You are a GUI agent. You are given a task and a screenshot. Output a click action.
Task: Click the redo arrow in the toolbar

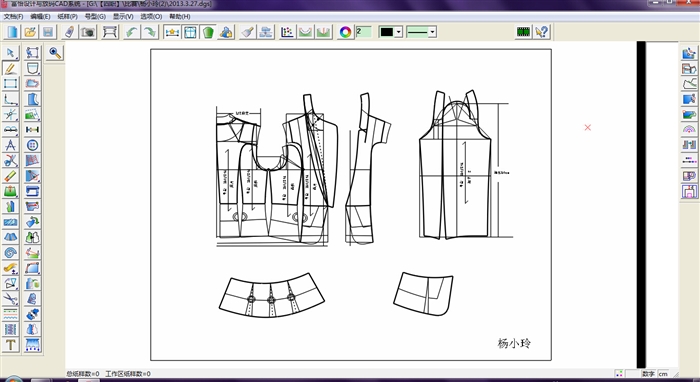pos(150,32)
